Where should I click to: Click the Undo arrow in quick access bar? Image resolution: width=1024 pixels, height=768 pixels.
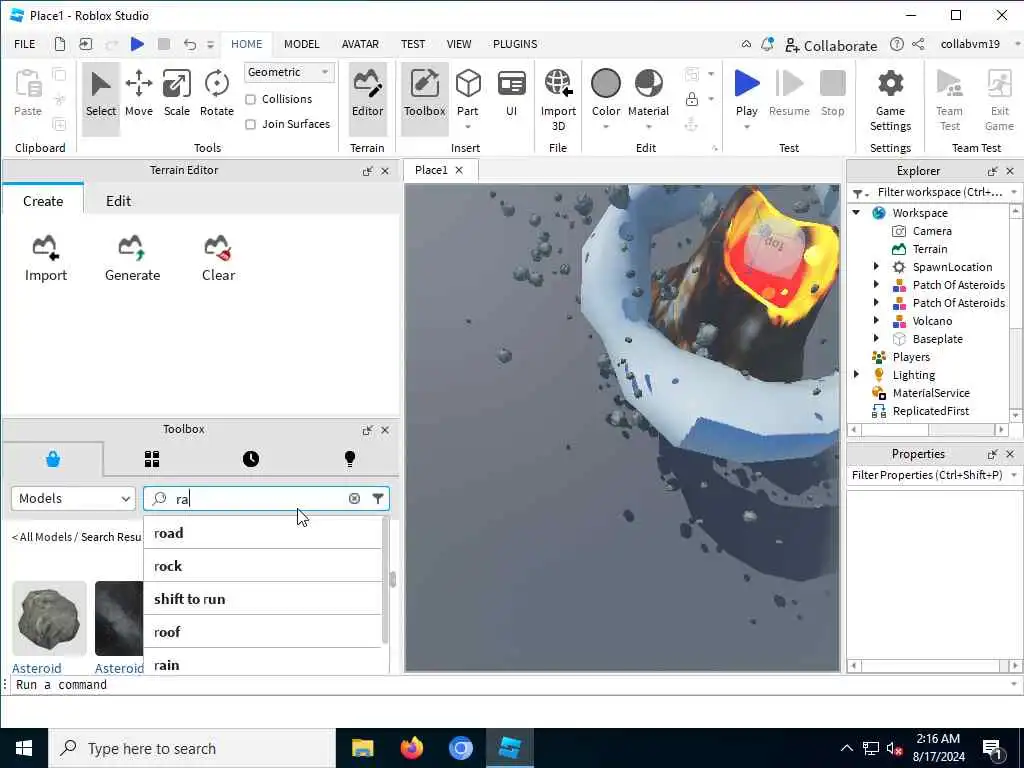pos(189,44)
